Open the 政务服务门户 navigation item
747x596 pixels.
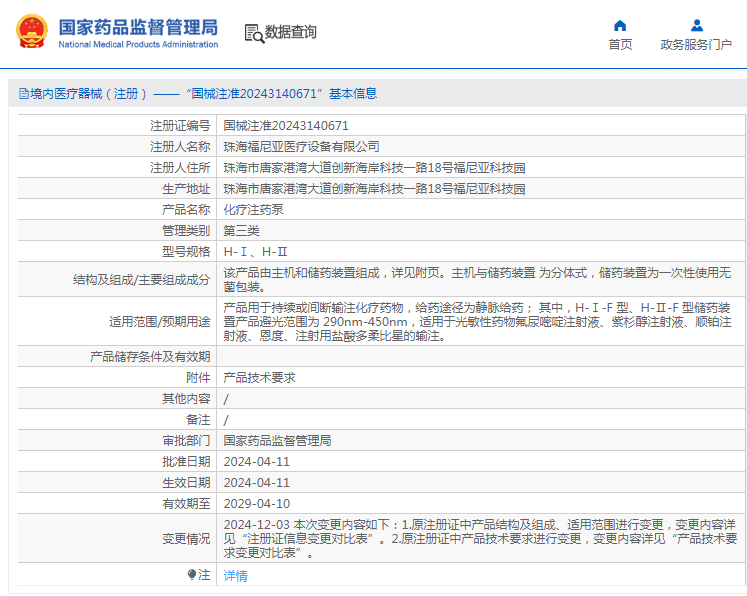click(x=696, y=44)
